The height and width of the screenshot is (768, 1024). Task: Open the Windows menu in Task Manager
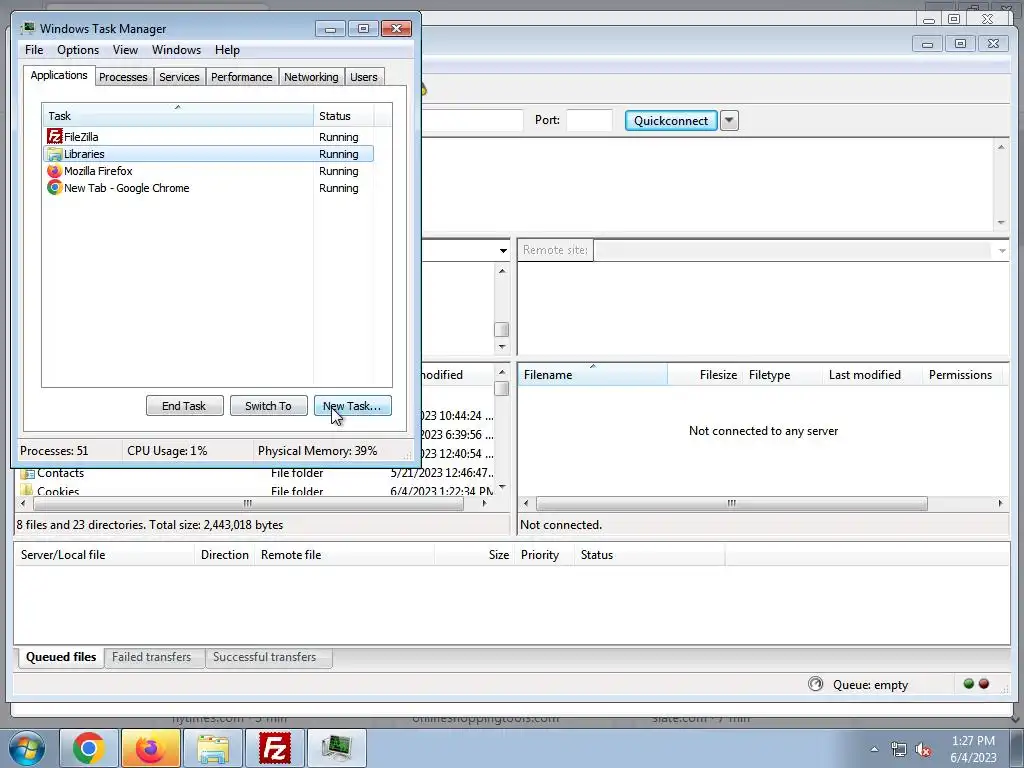176,50
